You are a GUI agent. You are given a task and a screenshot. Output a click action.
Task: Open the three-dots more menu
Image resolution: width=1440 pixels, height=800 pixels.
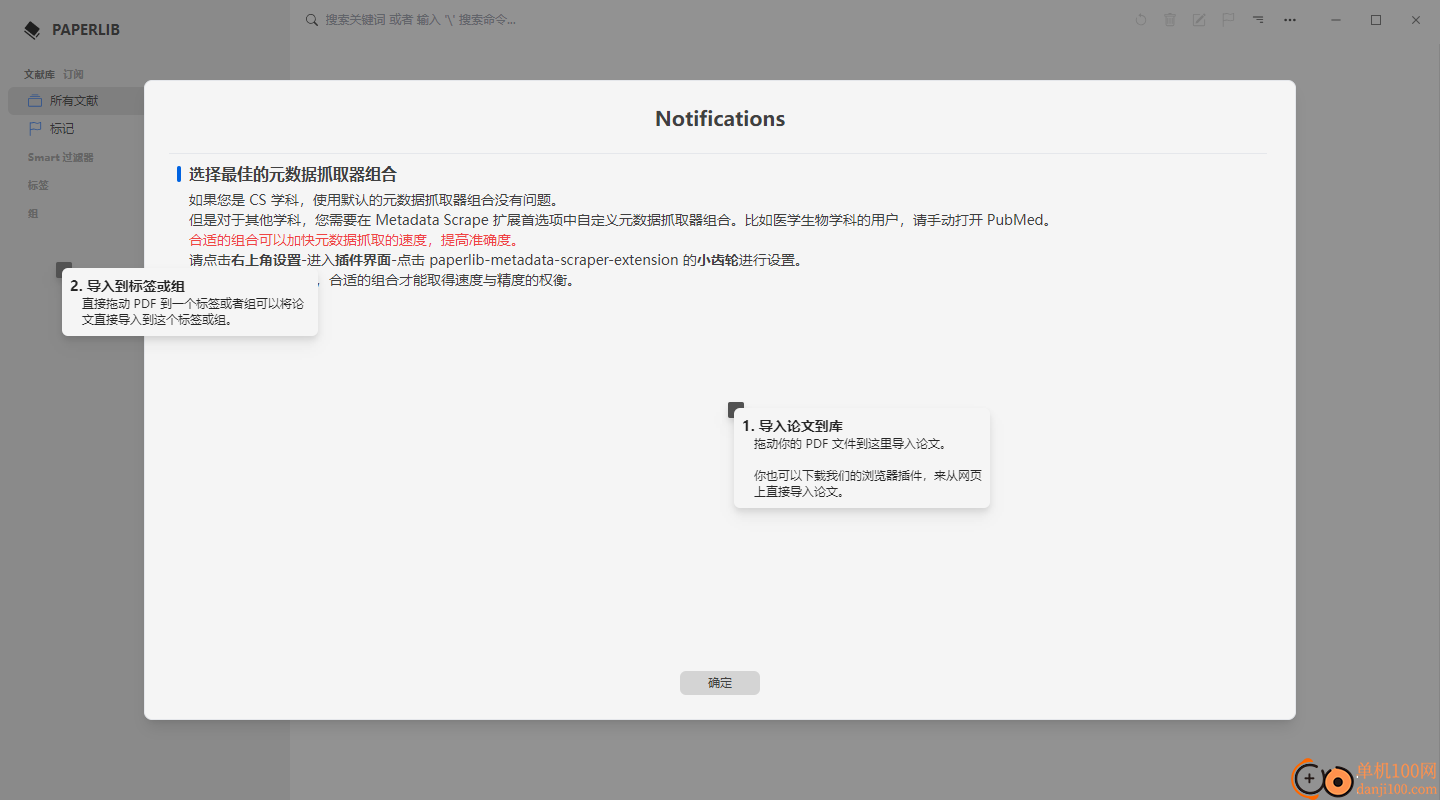point(1290,19)
